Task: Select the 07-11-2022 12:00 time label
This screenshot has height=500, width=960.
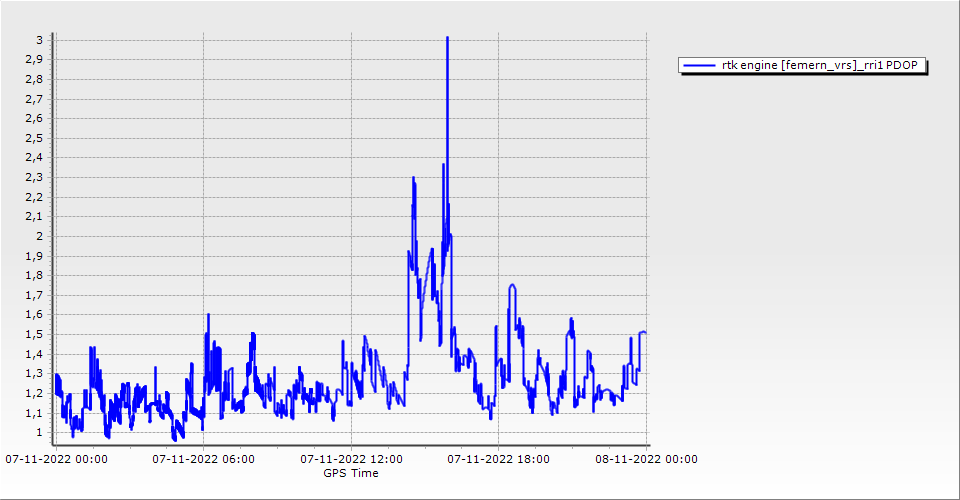Action: pos(351,459)
